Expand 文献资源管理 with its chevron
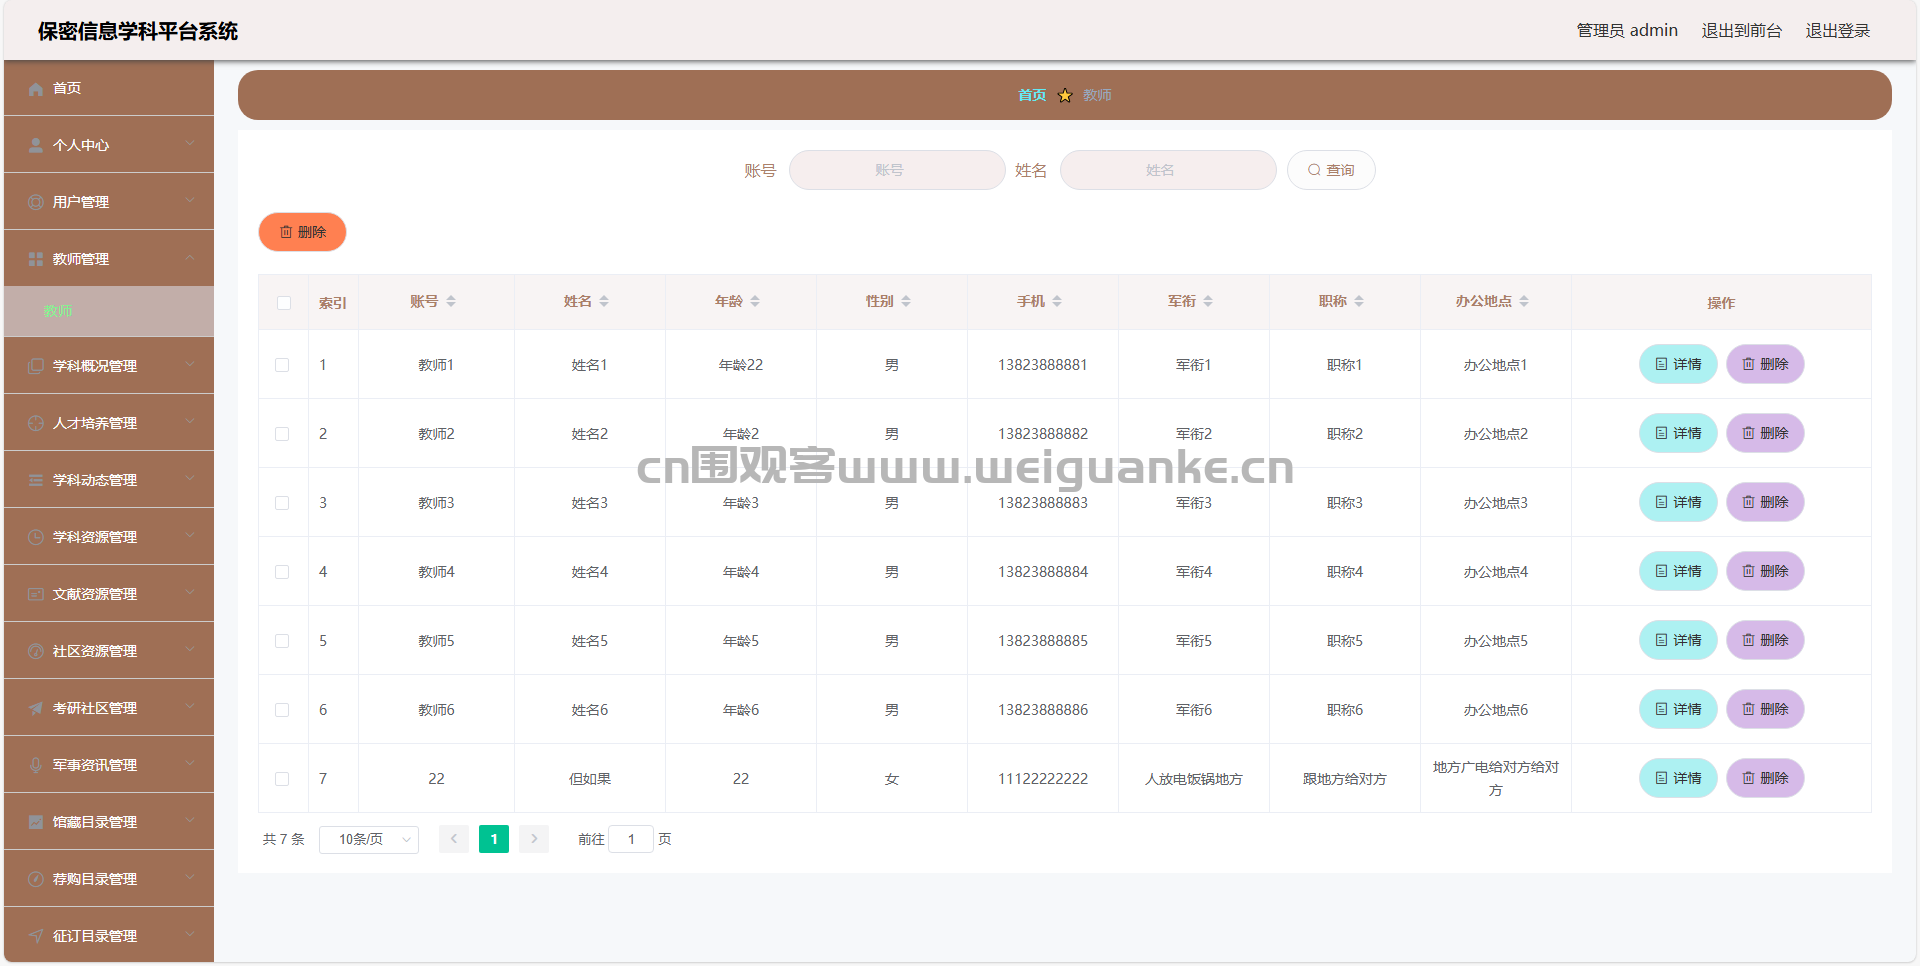 (x=190, y=593)
